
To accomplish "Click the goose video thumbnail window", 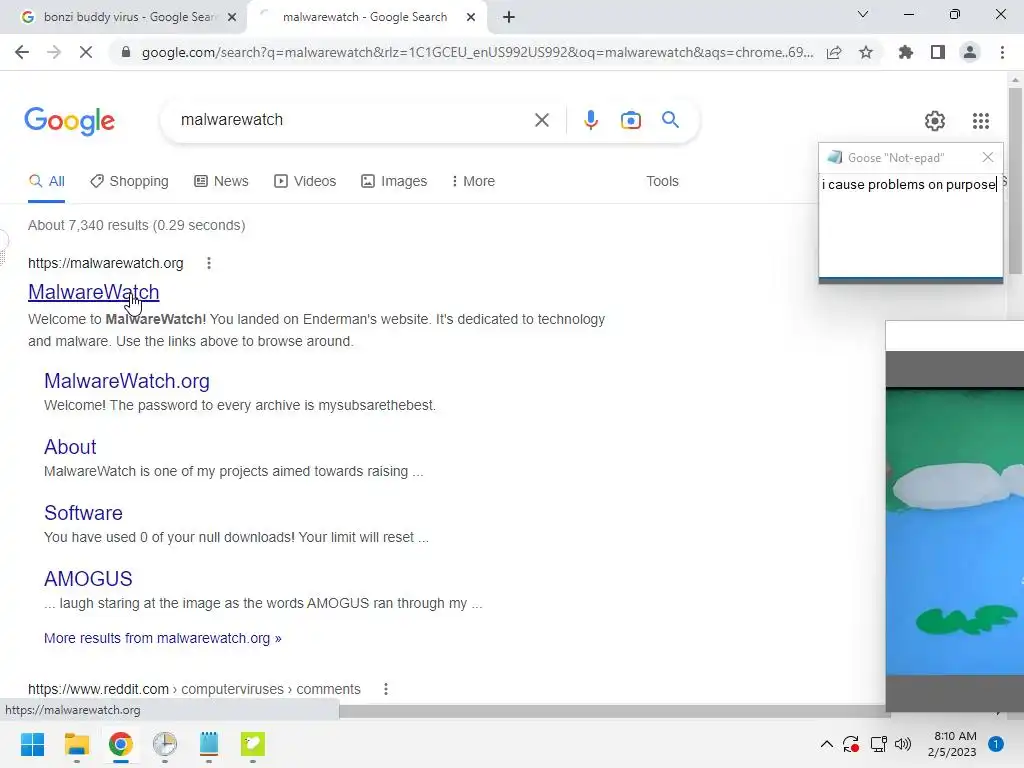I will (x=955, y=516).
